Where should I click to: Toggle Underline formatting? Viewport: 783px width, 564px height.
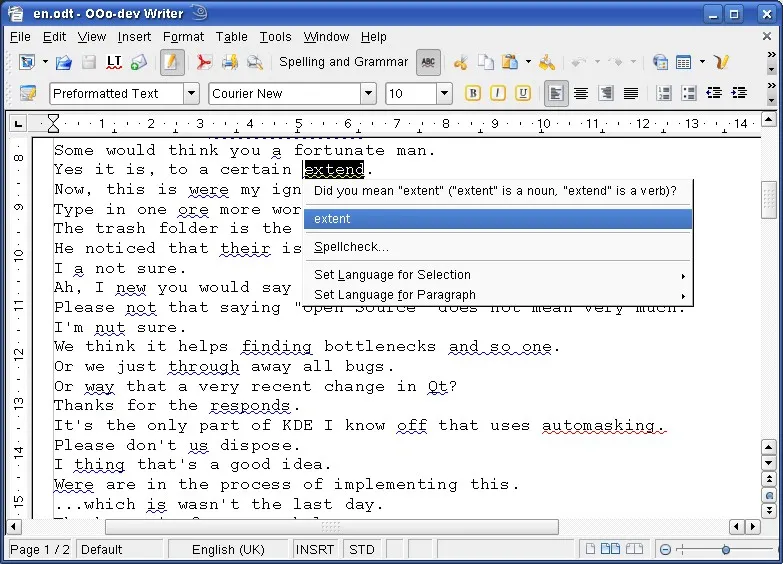tap(523, 93)
